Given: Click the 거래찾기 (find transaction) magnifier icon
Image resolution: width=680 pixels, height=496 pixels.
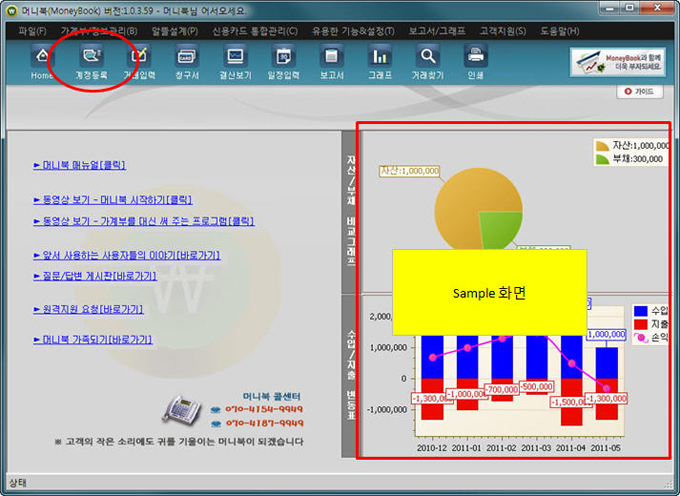Looking at the screenshot, I should point(428,62).
